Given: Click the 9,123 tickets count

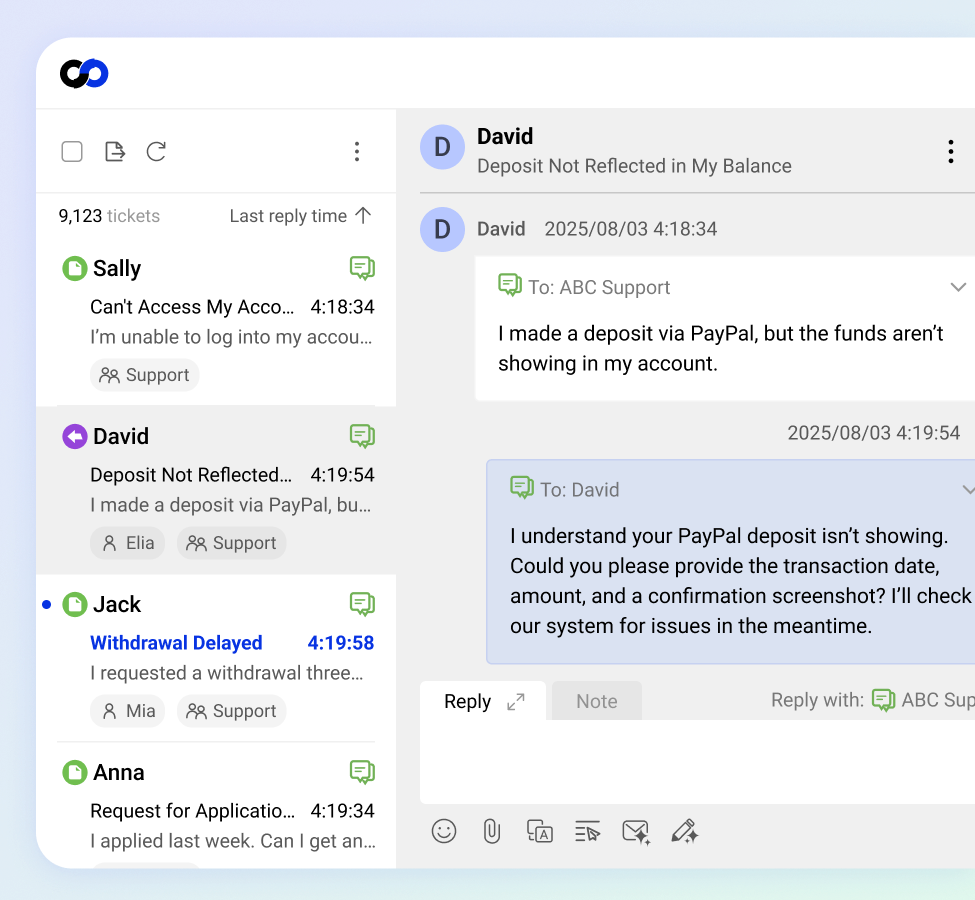Looking at the screenshot, I should (x=109, y=216).
